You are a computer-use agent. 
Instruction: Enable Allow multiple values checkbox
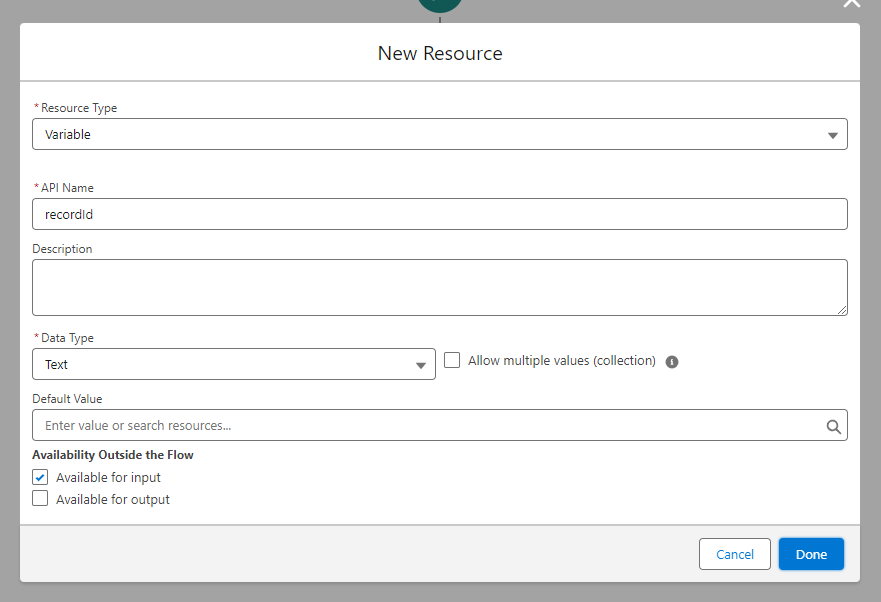point(452,360)
